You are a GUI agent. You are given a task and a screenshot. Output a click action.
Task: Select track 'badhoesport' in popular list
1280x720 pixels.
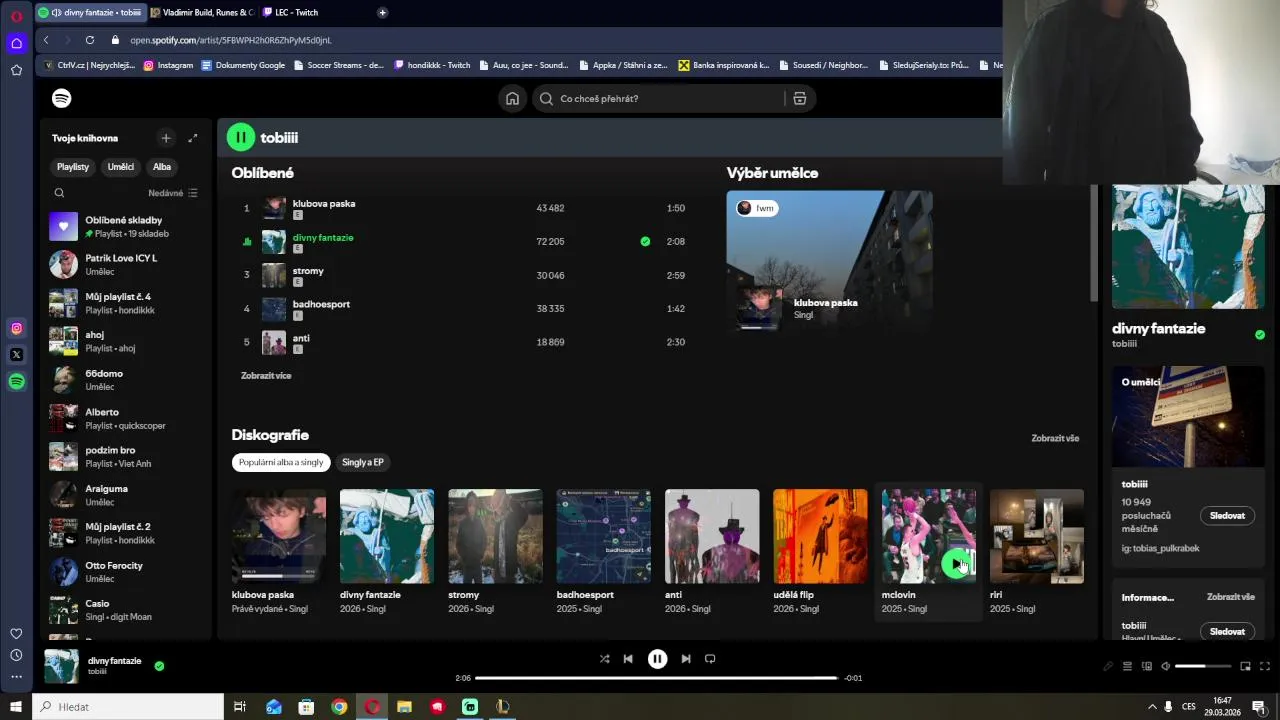coord(464,308)
